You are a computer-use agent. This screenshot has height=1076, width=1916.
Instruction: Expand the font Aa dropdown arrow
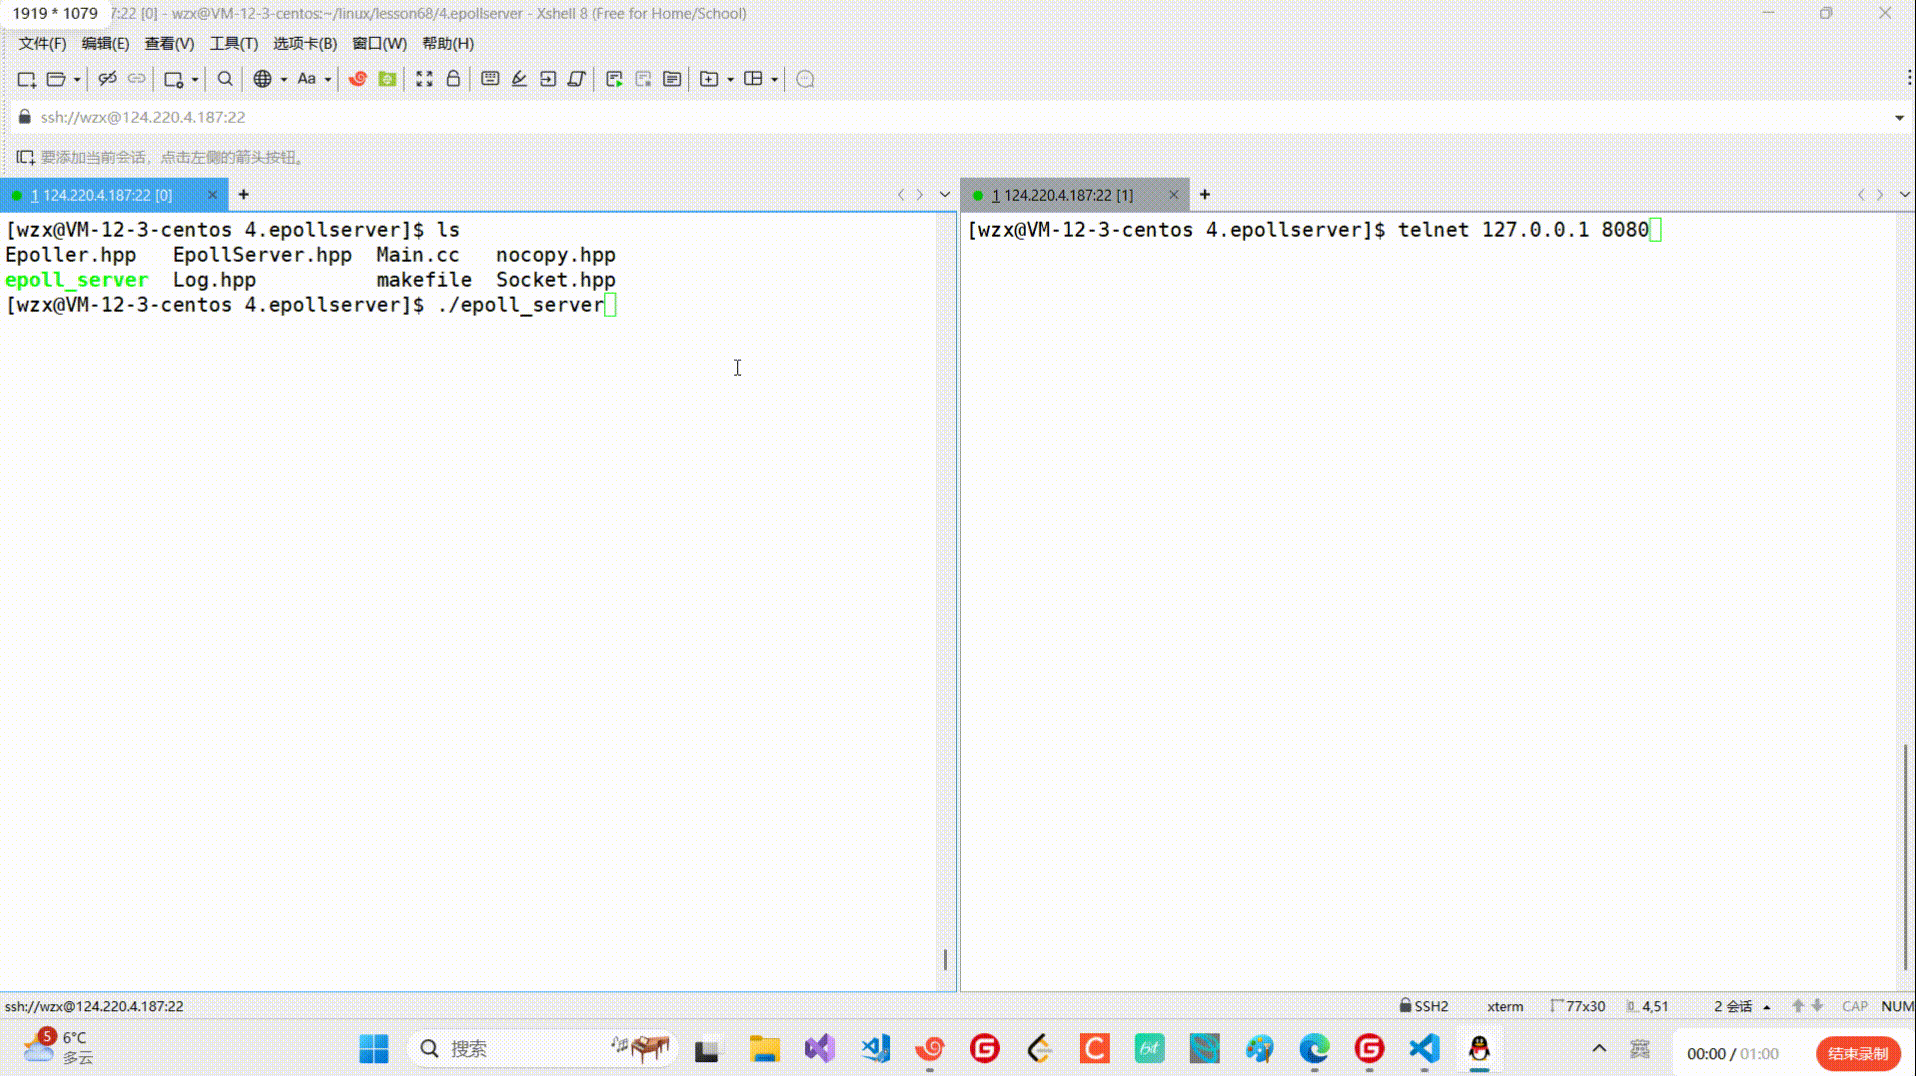point(328,80)
